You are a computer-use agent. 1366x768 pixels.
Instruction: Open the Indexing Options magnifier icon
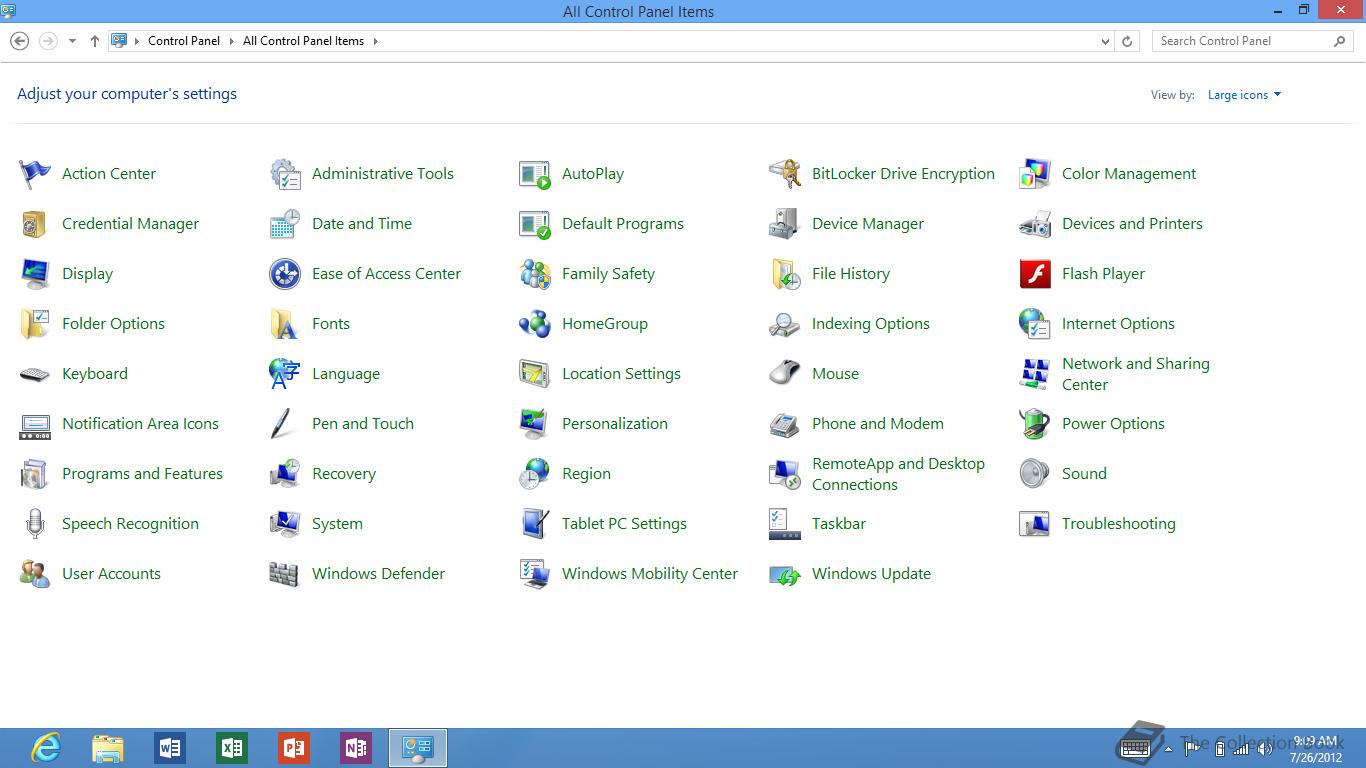(x=785, y=324)
